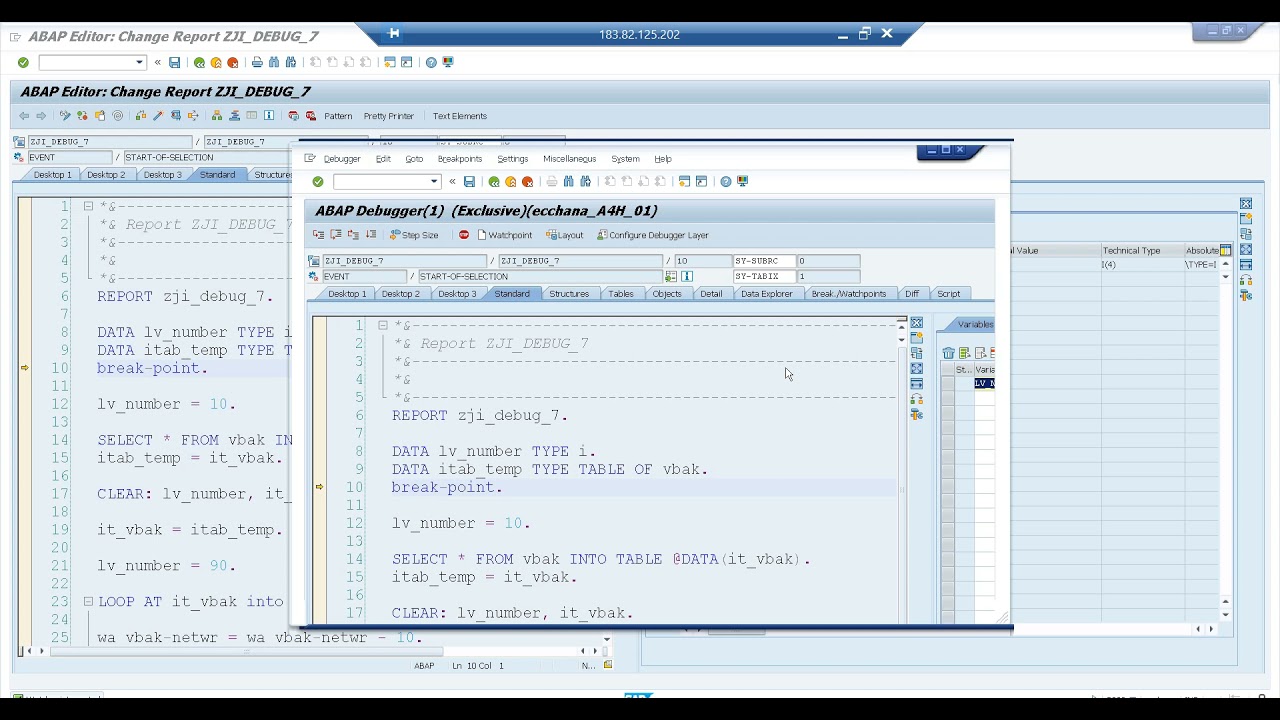1280x720 pixels.
Task: Select the Diff tab in debugger
Action: [912, 294]
